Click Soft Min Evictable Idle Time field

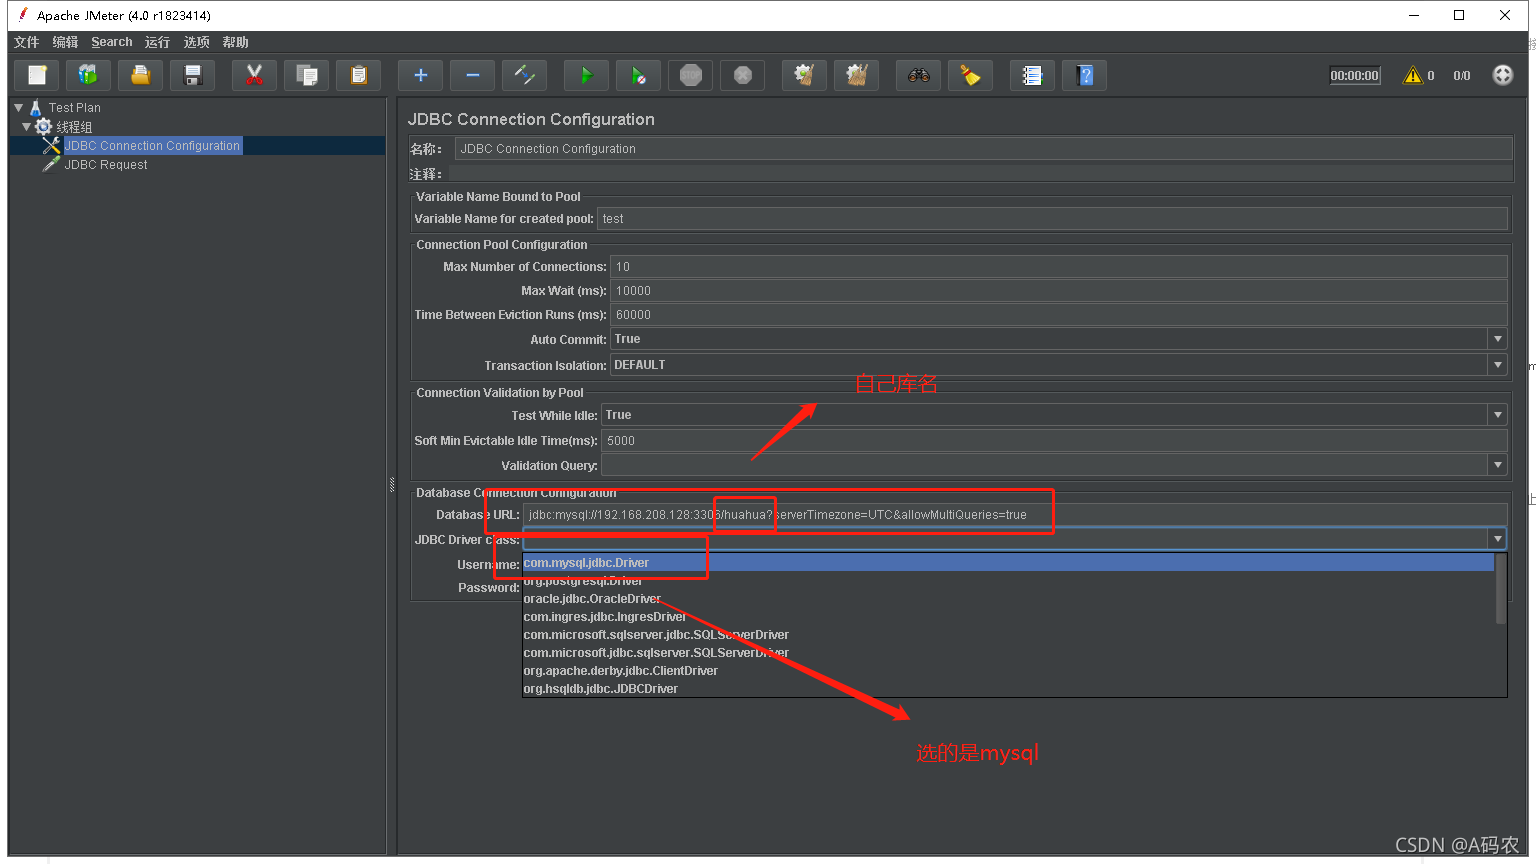point(1054,441)
